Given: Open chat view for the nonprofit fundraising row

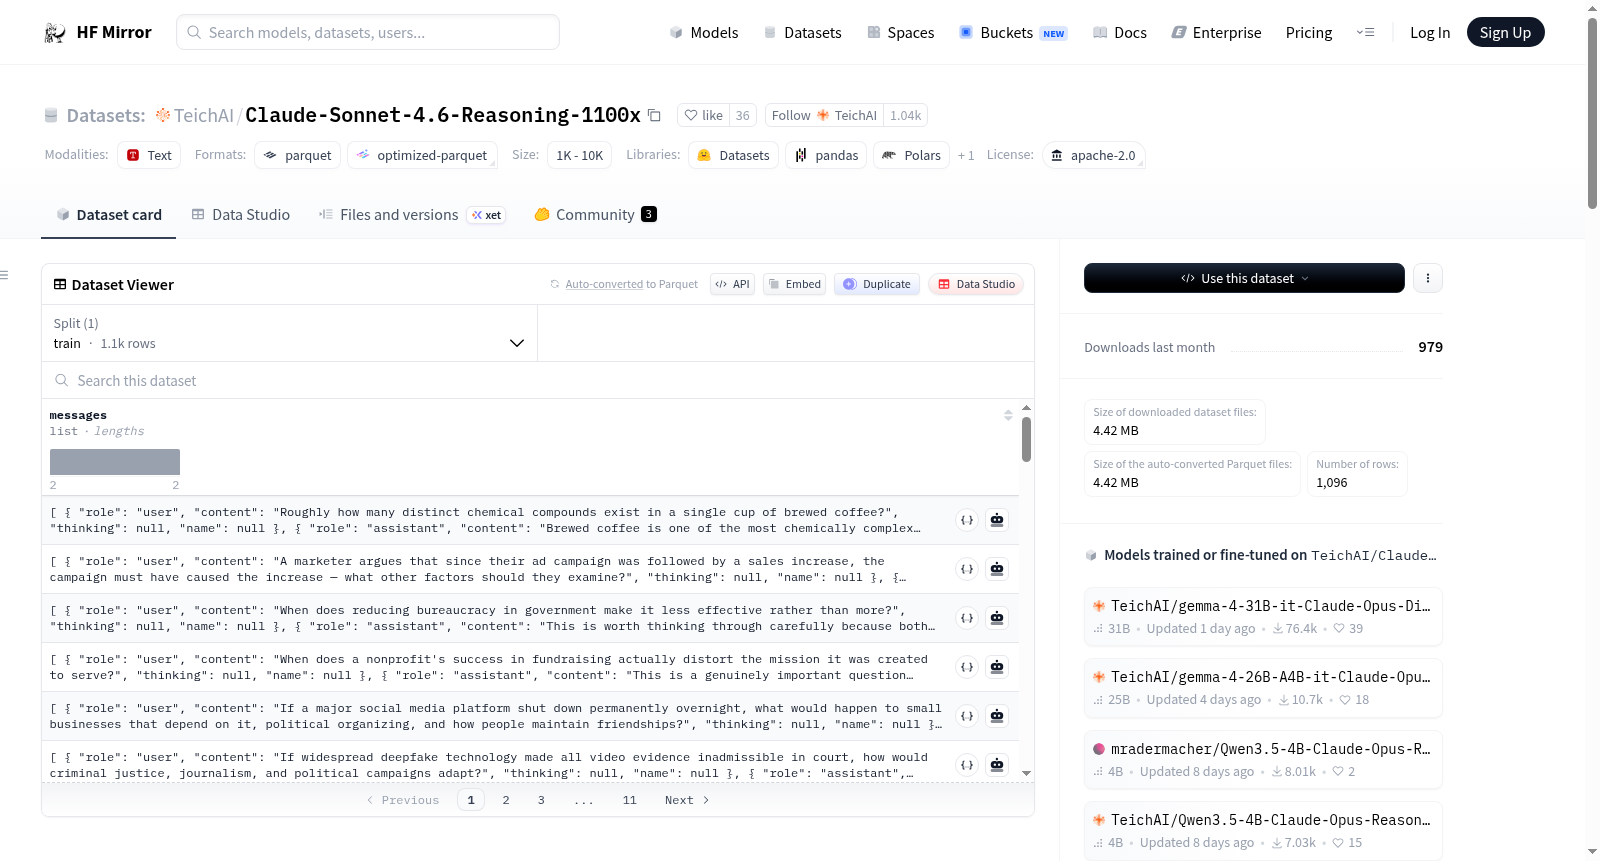Looking at the screenshot, I should (x=997, y=667).
